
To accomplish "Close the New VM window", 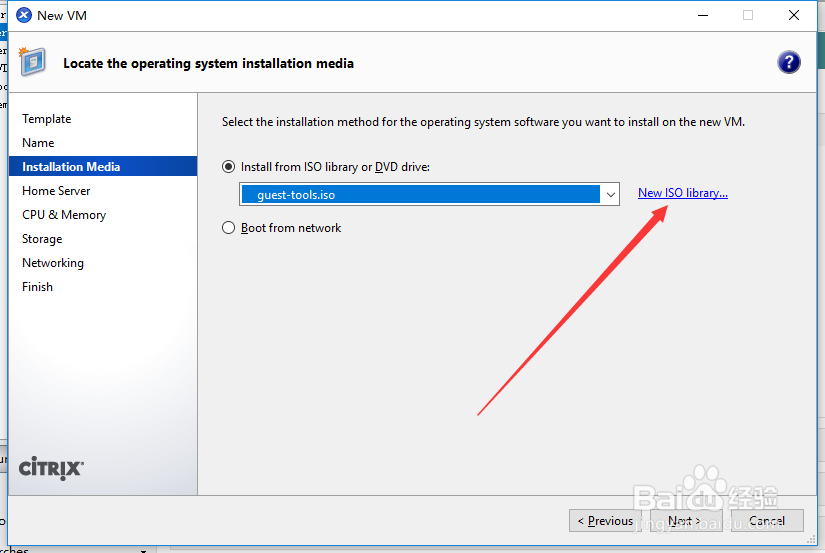I will coord(794,15).
